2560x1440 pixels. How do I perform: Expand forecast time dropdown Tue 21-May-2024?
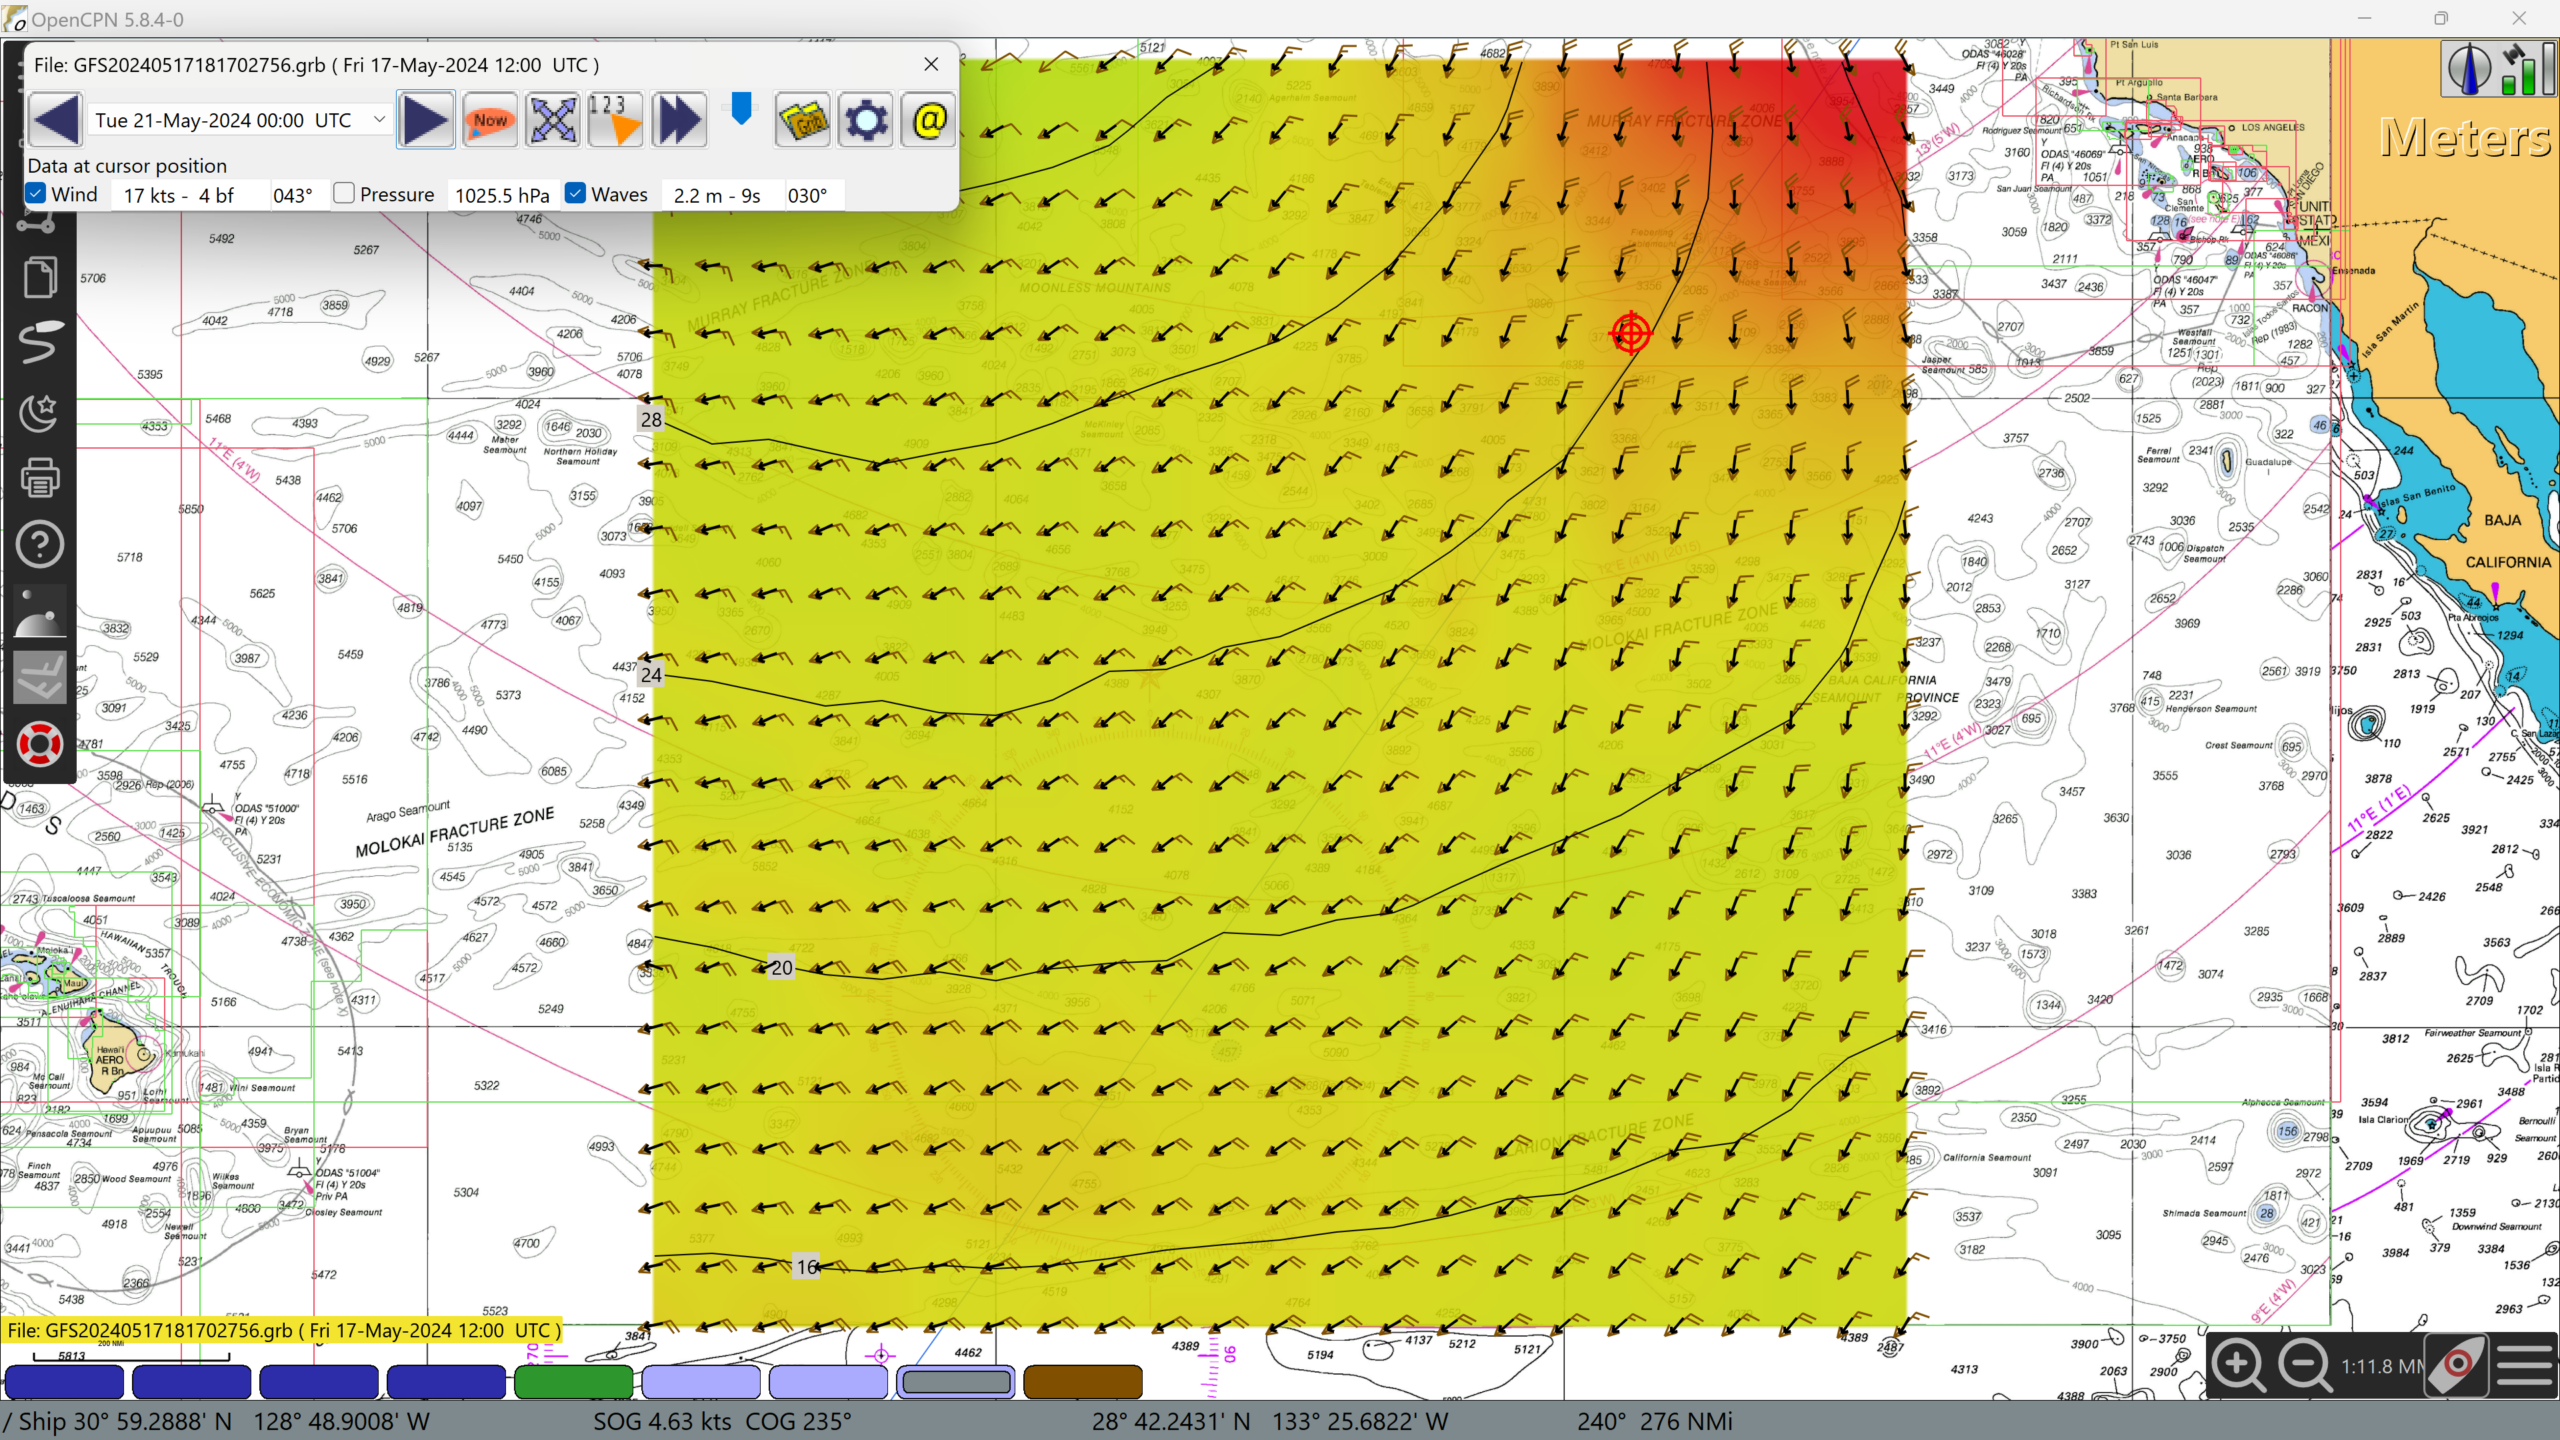click(x=379, y=120)
